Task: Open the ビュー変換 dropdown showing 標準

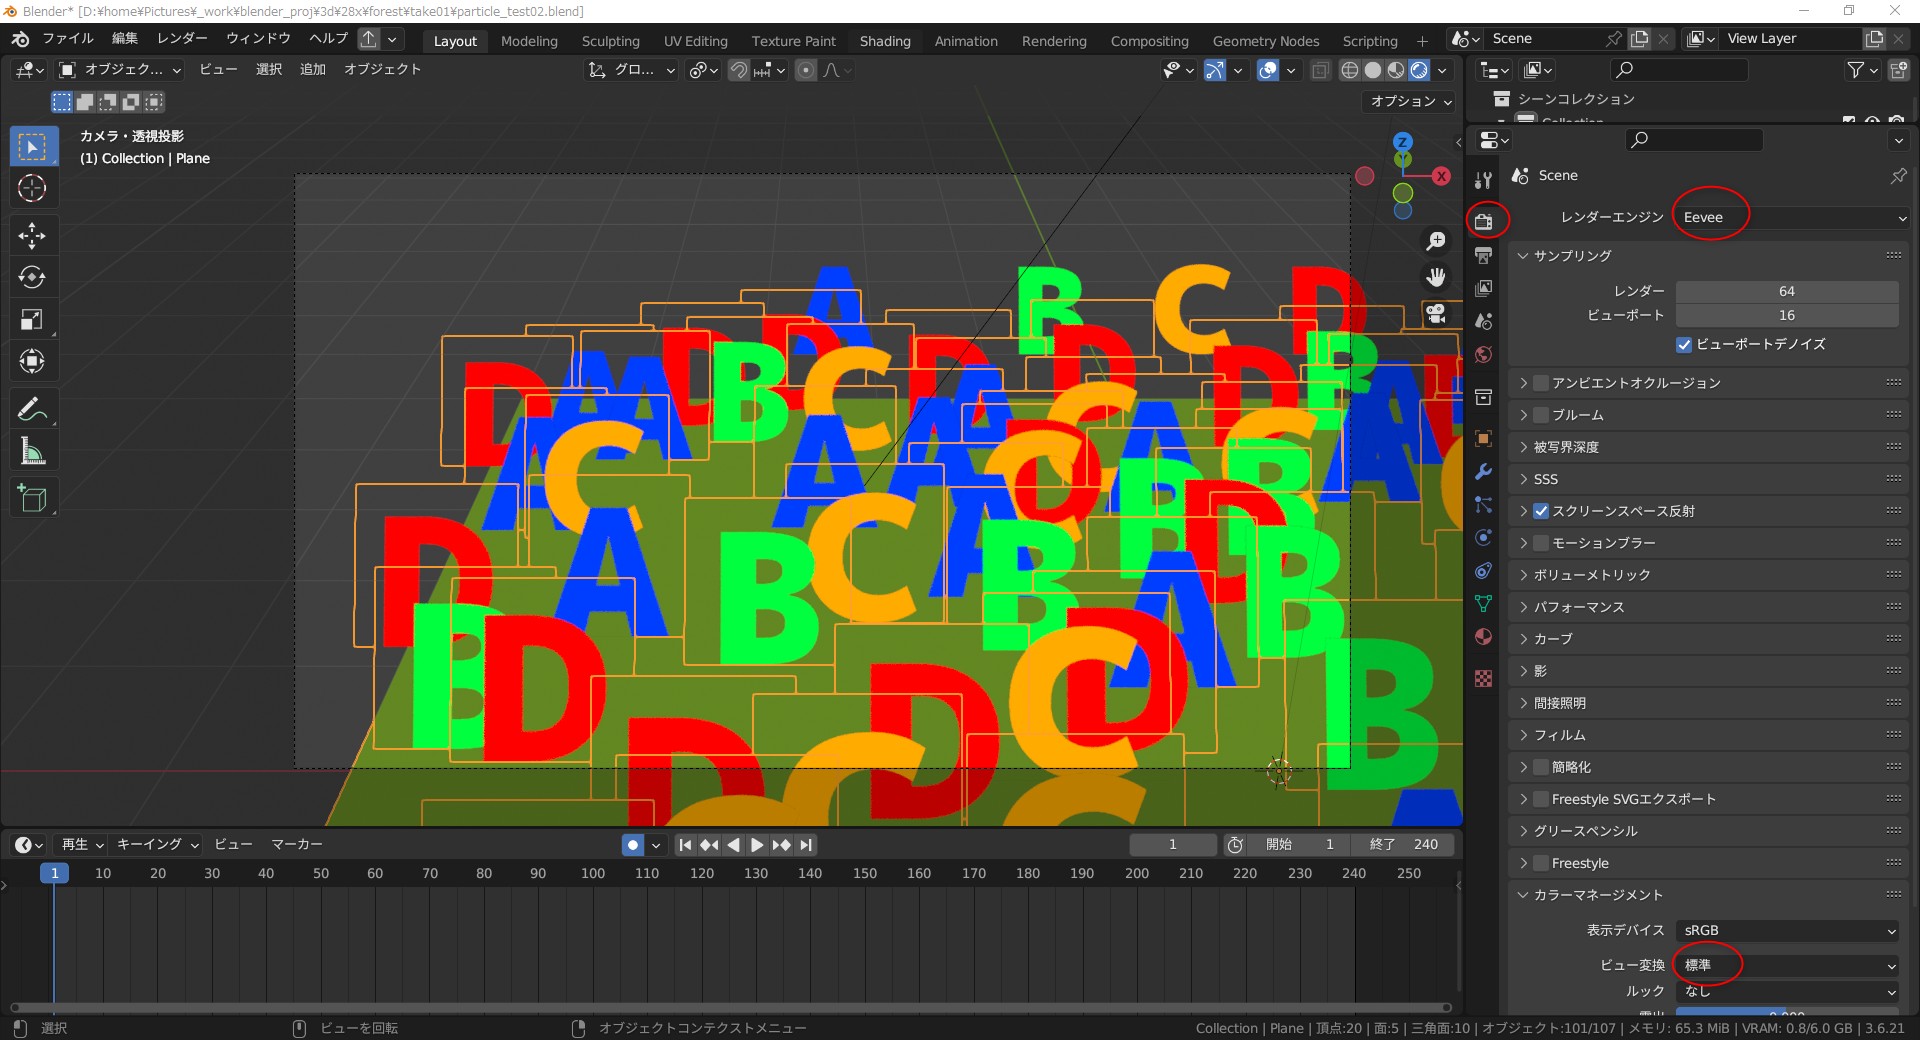Action: tap(1789, 965)
